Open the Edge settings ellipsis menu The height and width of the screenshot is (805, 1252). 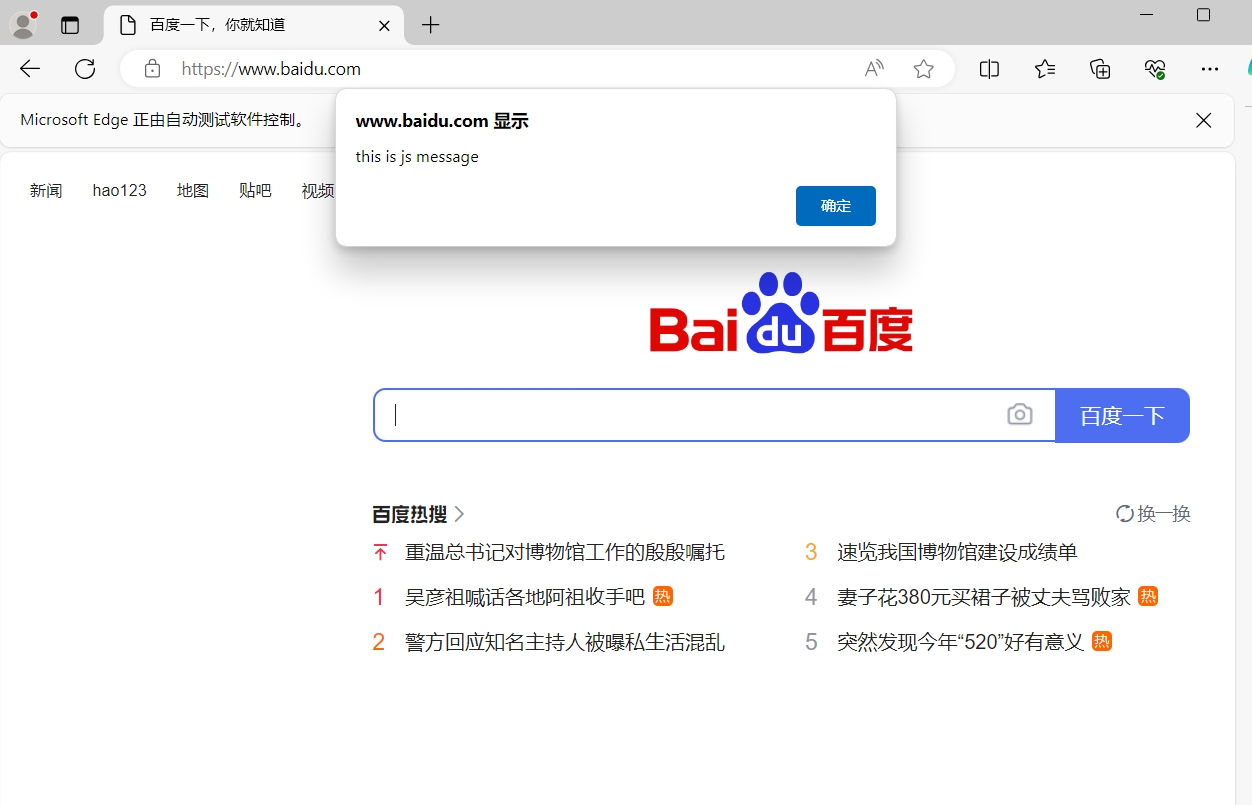pyautogui.click(x=1210, y=69)
